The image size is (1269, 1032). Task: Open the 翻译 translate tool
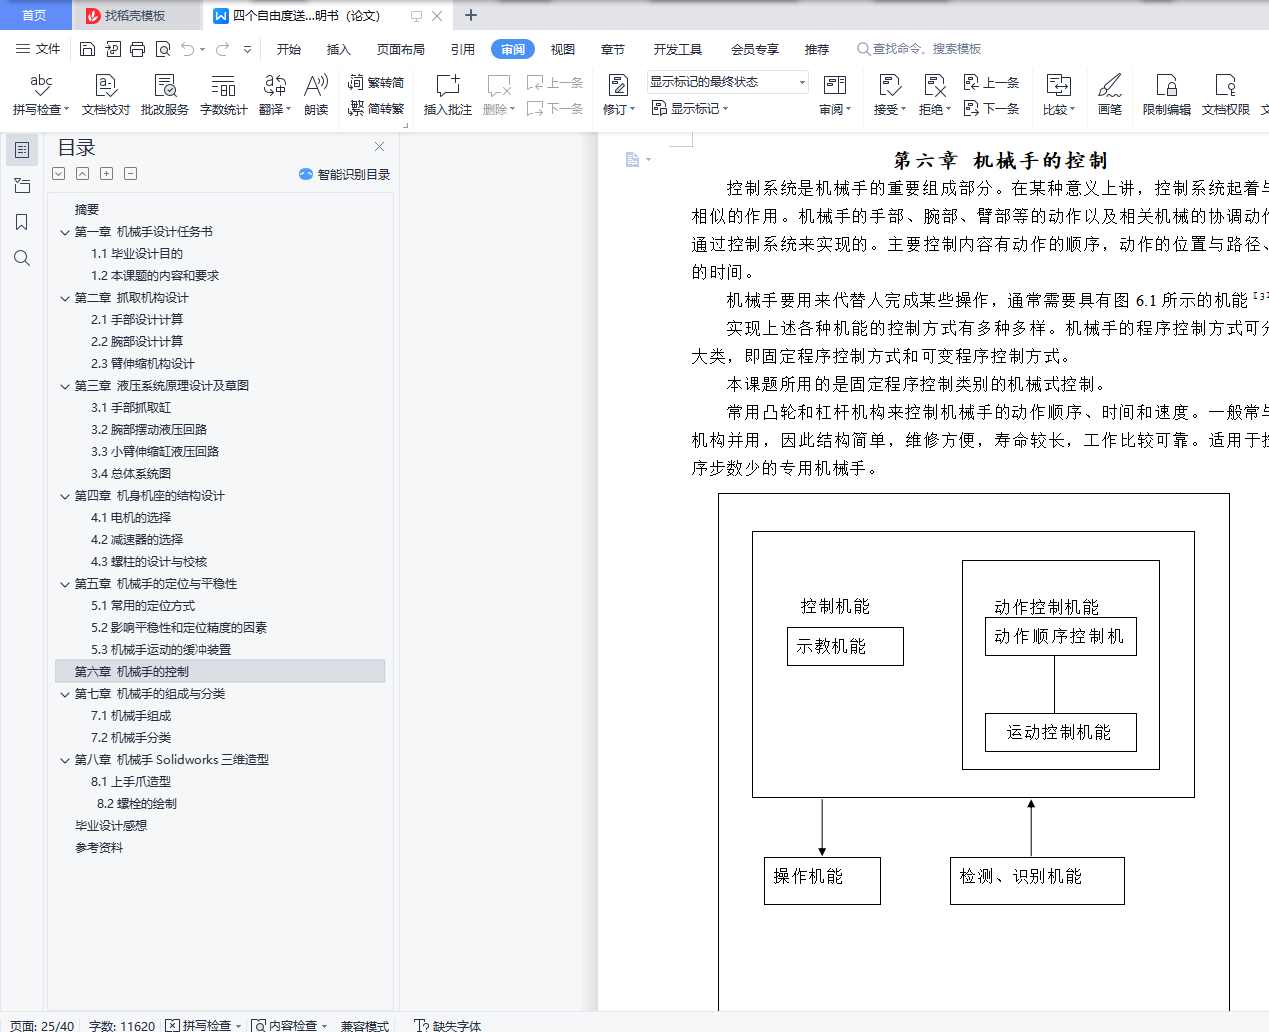tap(275, 95)
